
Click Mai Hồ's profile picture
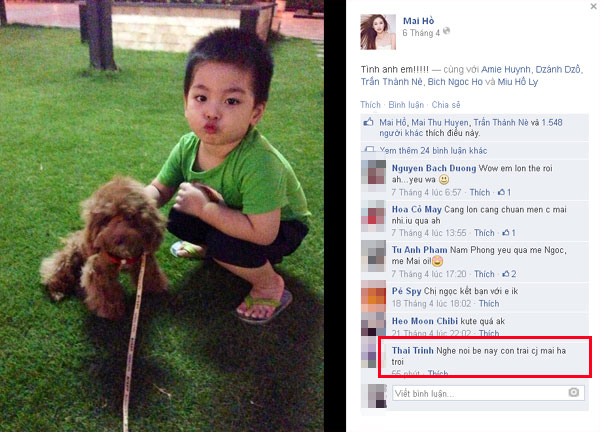378,32
